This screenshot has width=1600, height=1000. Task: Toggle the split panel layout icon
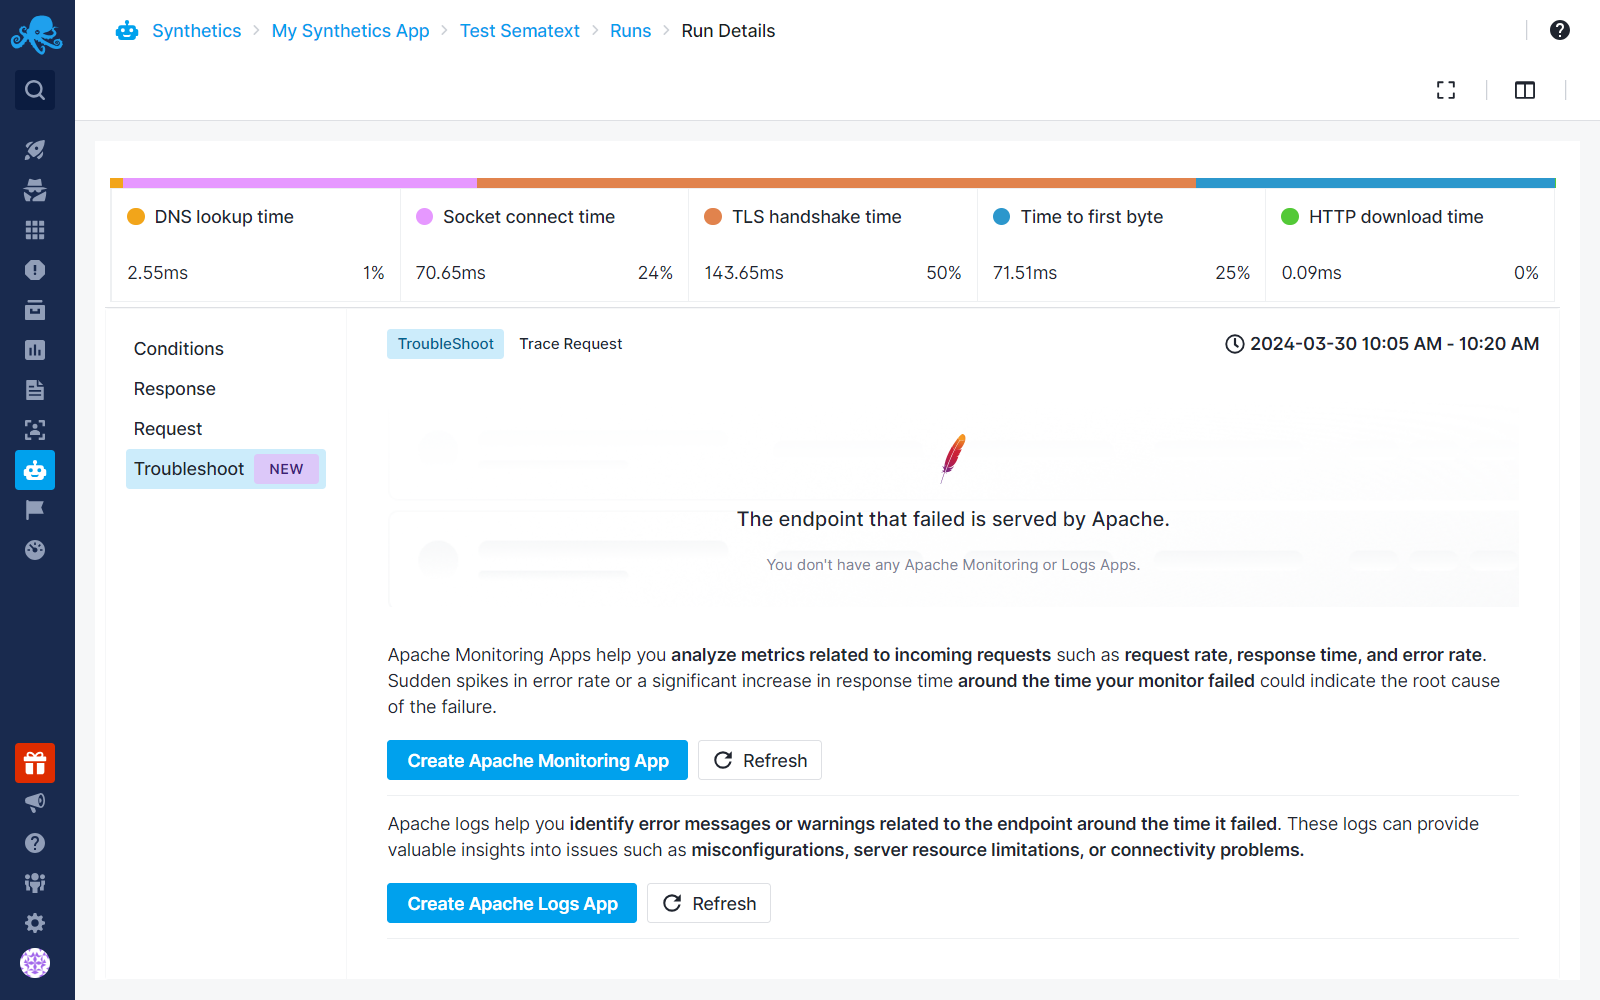(x=1525, y=90)
